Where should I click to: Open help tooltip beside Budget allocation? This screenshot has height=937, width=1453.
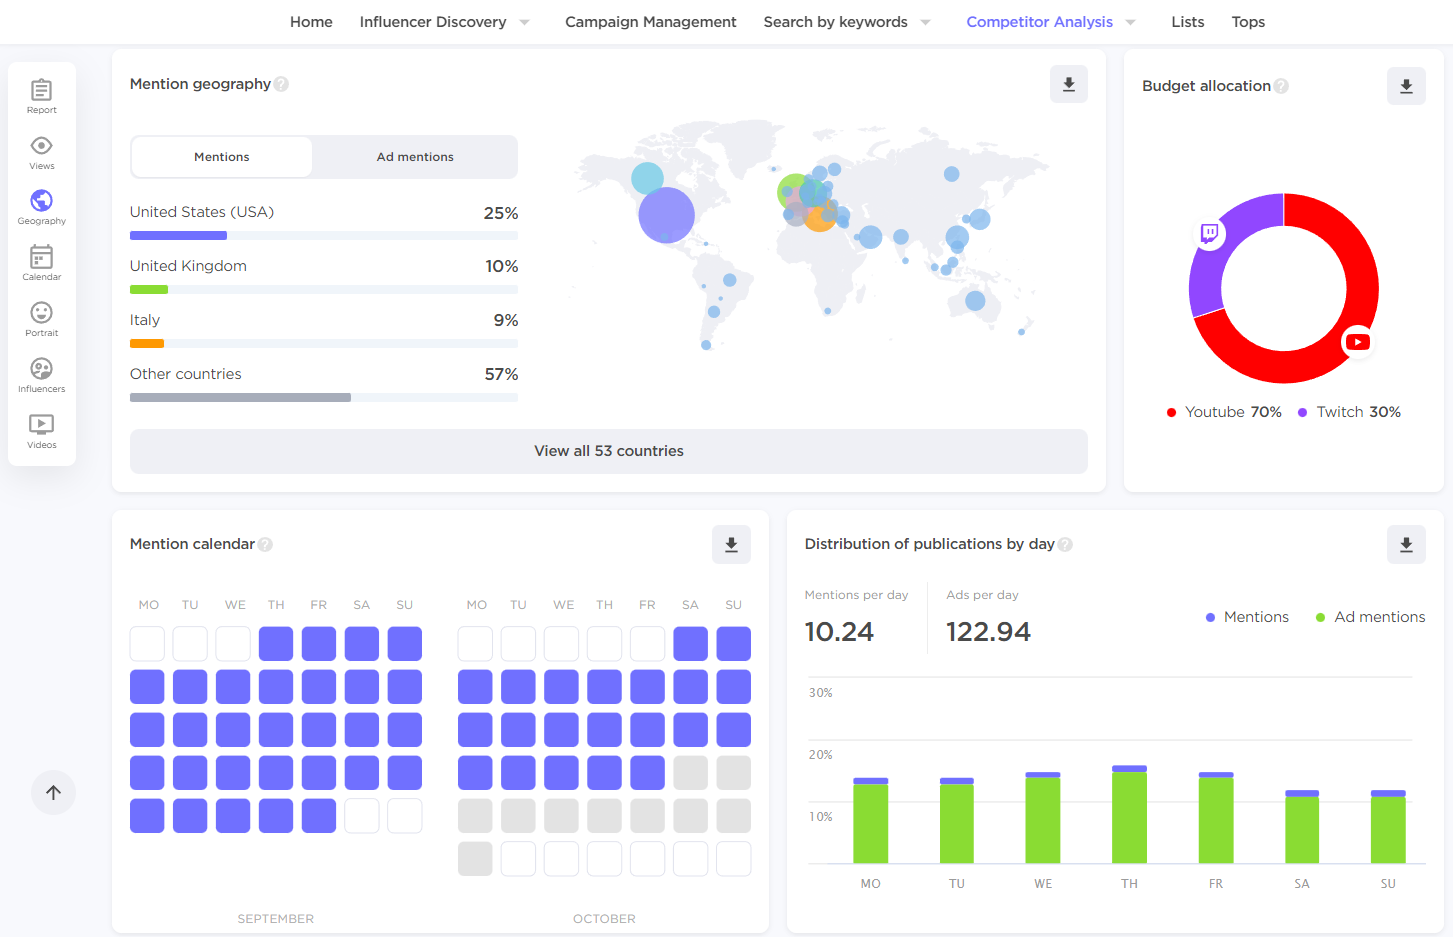tap(1281, 86)
